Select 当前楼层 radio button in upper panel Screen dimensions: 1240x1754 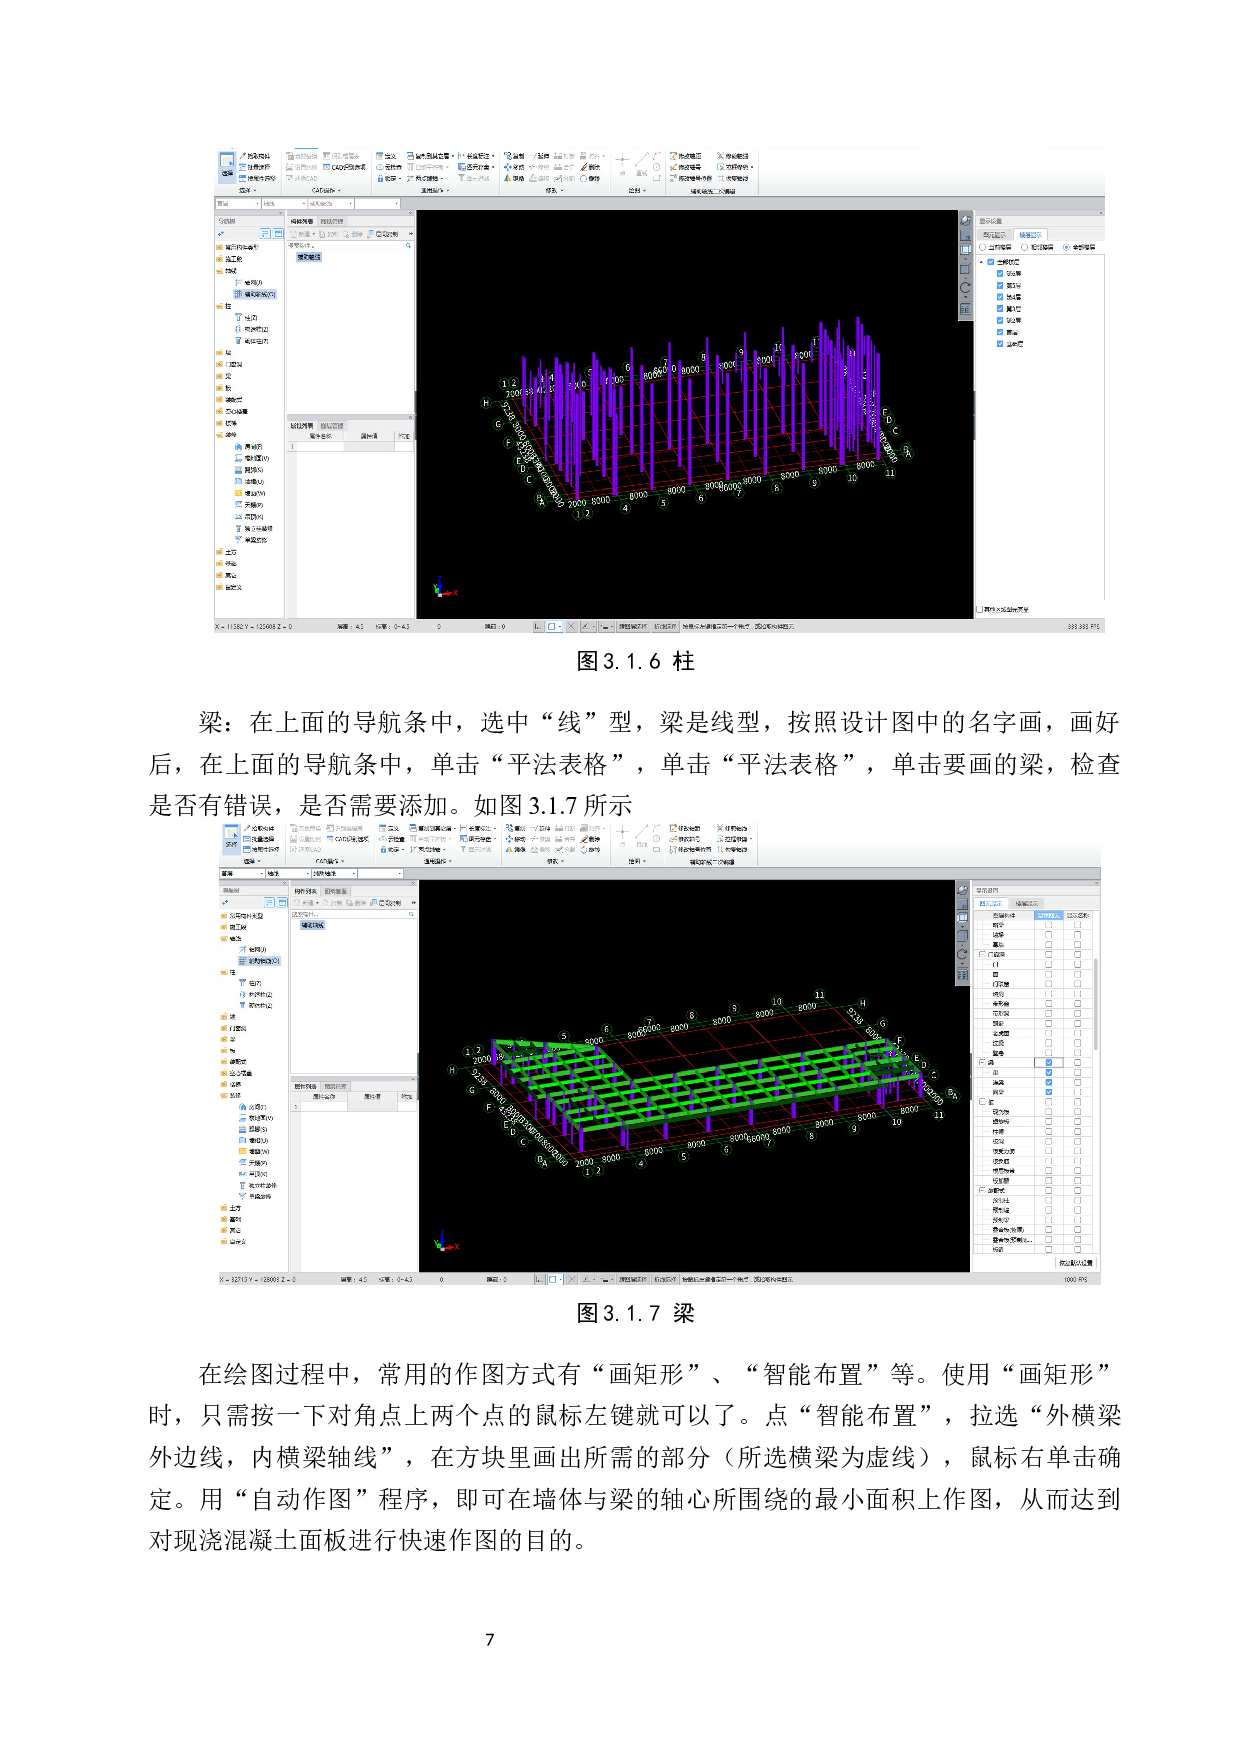[x=983, y=247]
